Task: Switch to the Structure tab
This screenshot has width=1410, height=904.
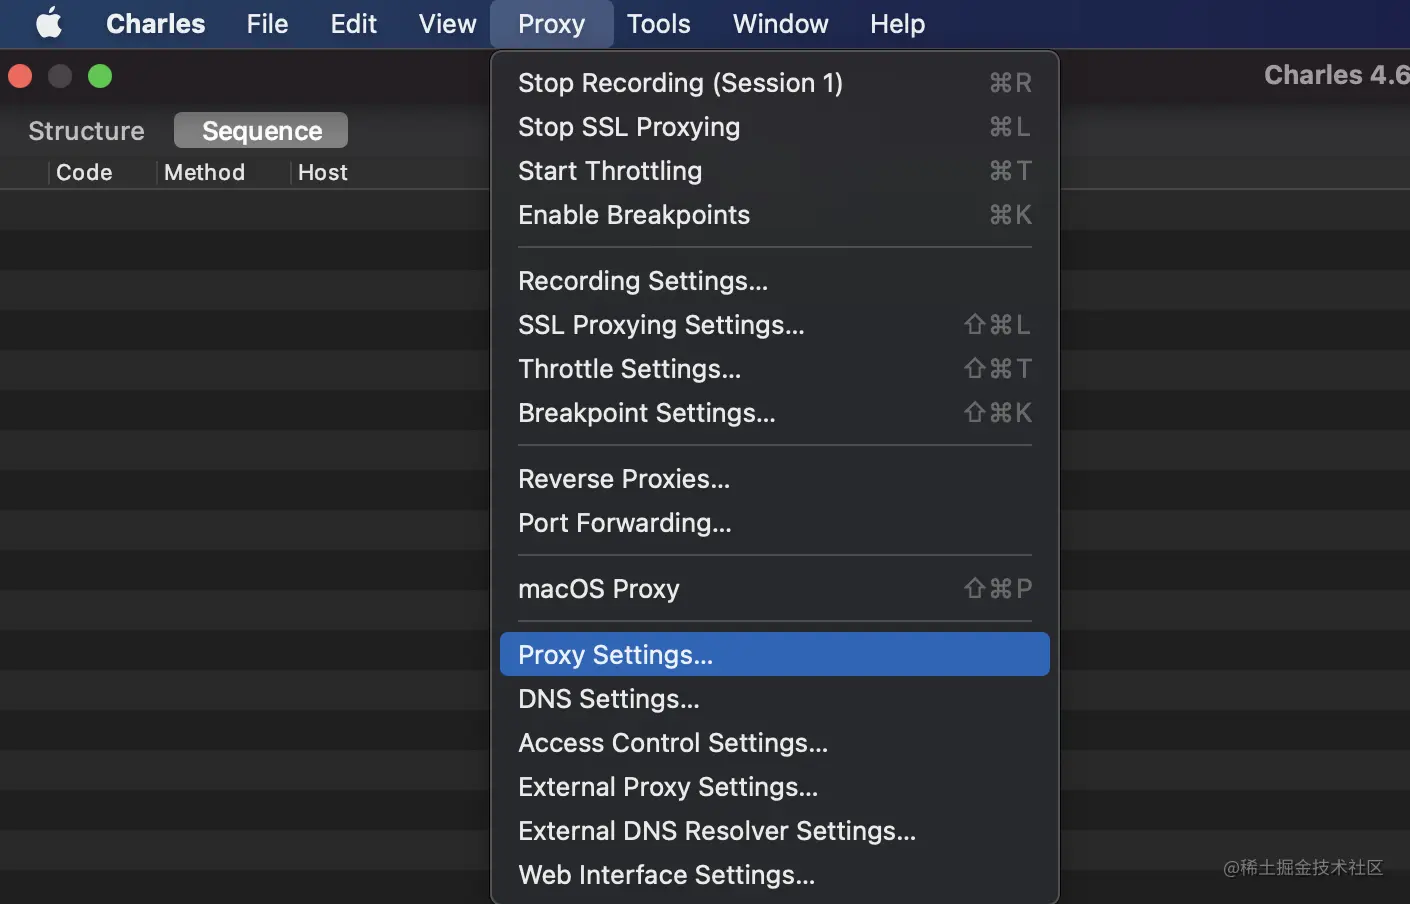Action: pyautogui.click(x=86, y=131)
